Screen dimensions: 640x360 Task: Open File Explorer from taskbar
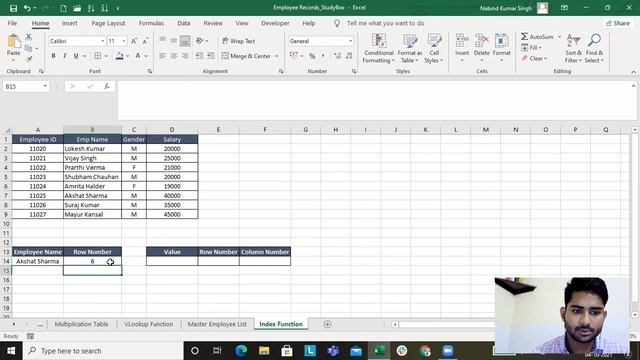[264, 351]
